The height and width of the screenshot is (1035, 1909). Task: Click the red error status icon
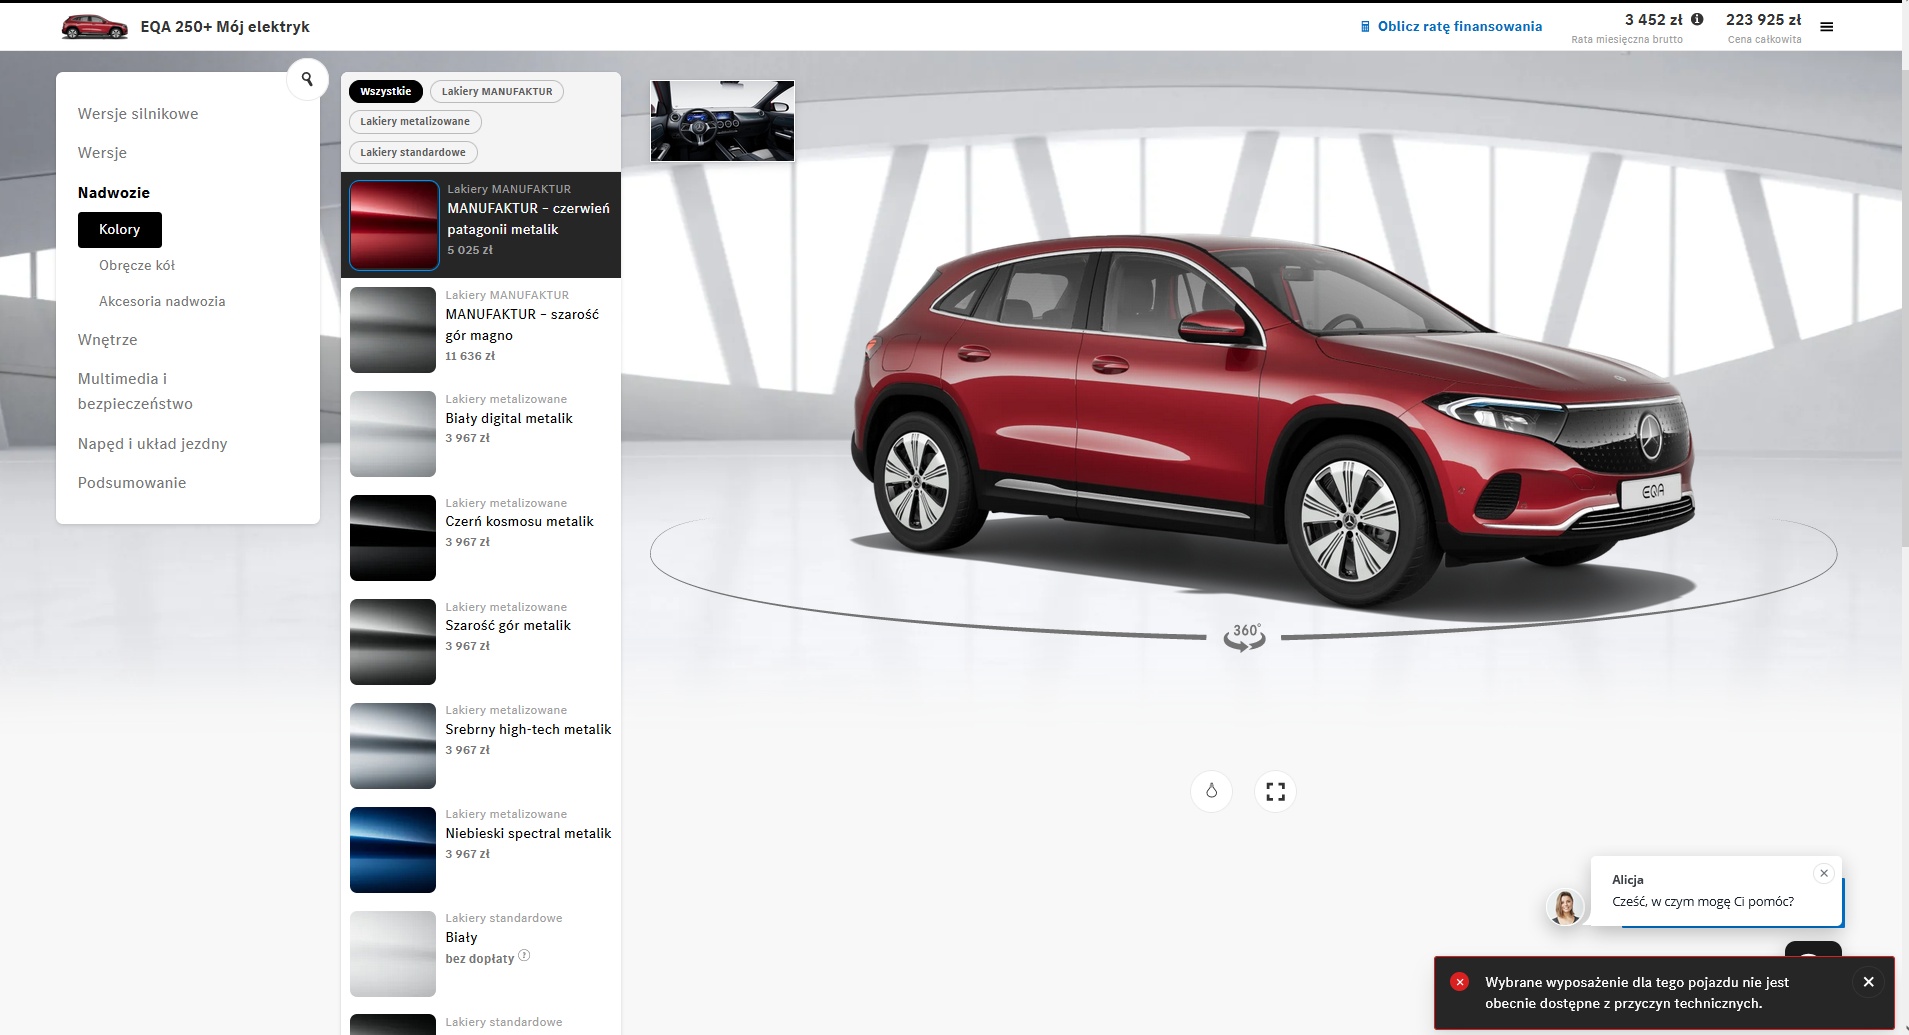click(x=1460, y=982)
